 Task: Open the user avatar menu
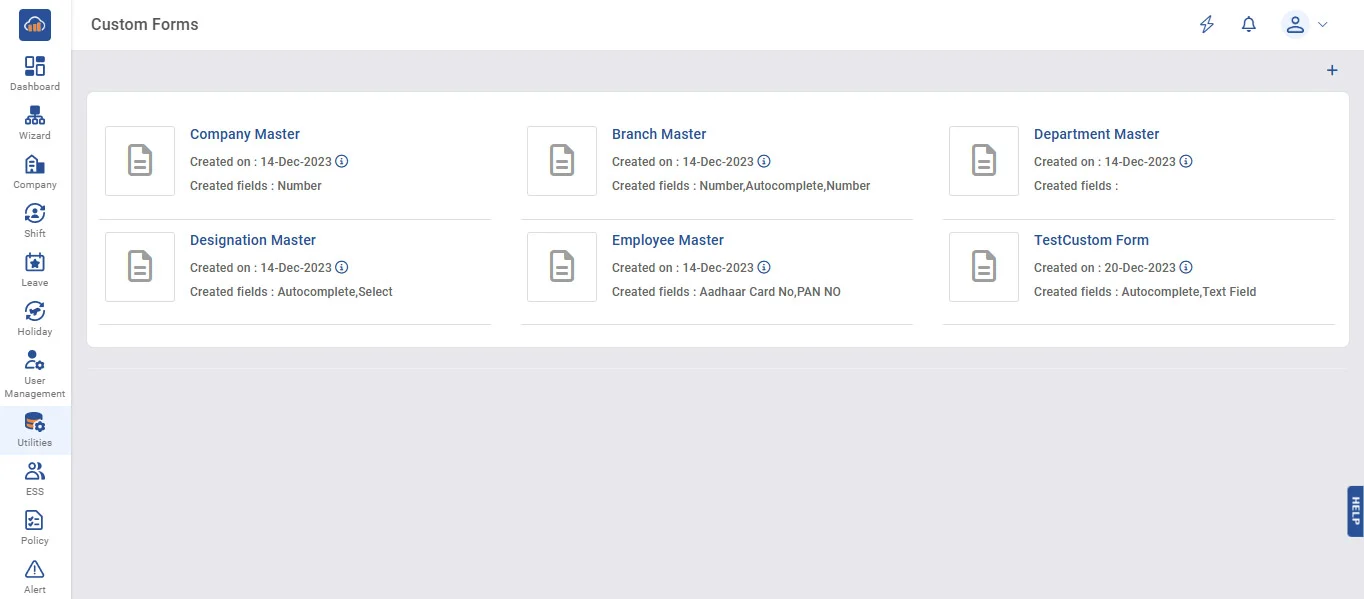point(1295,25)
